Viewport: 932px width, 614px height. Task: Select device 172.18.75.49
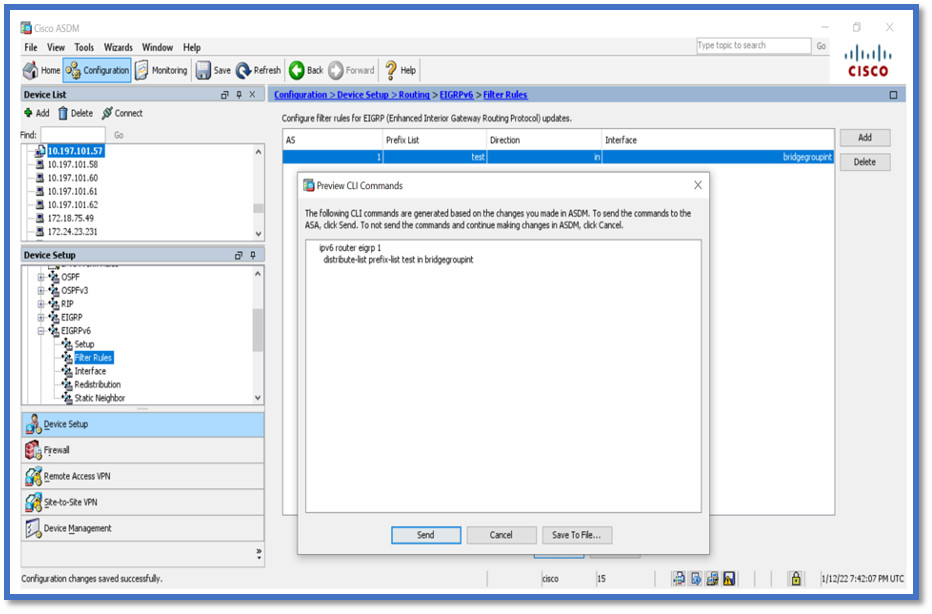coord(71,218)
